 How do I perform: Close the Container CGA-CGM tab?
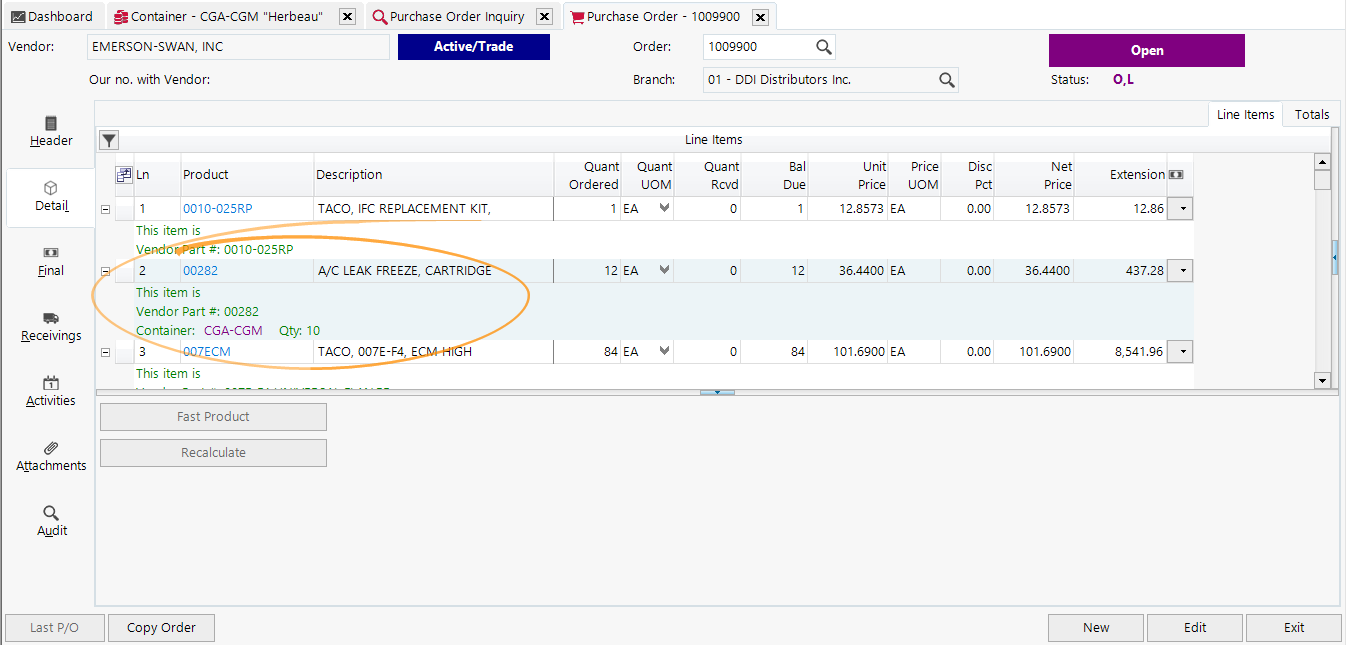pos(347,17)
